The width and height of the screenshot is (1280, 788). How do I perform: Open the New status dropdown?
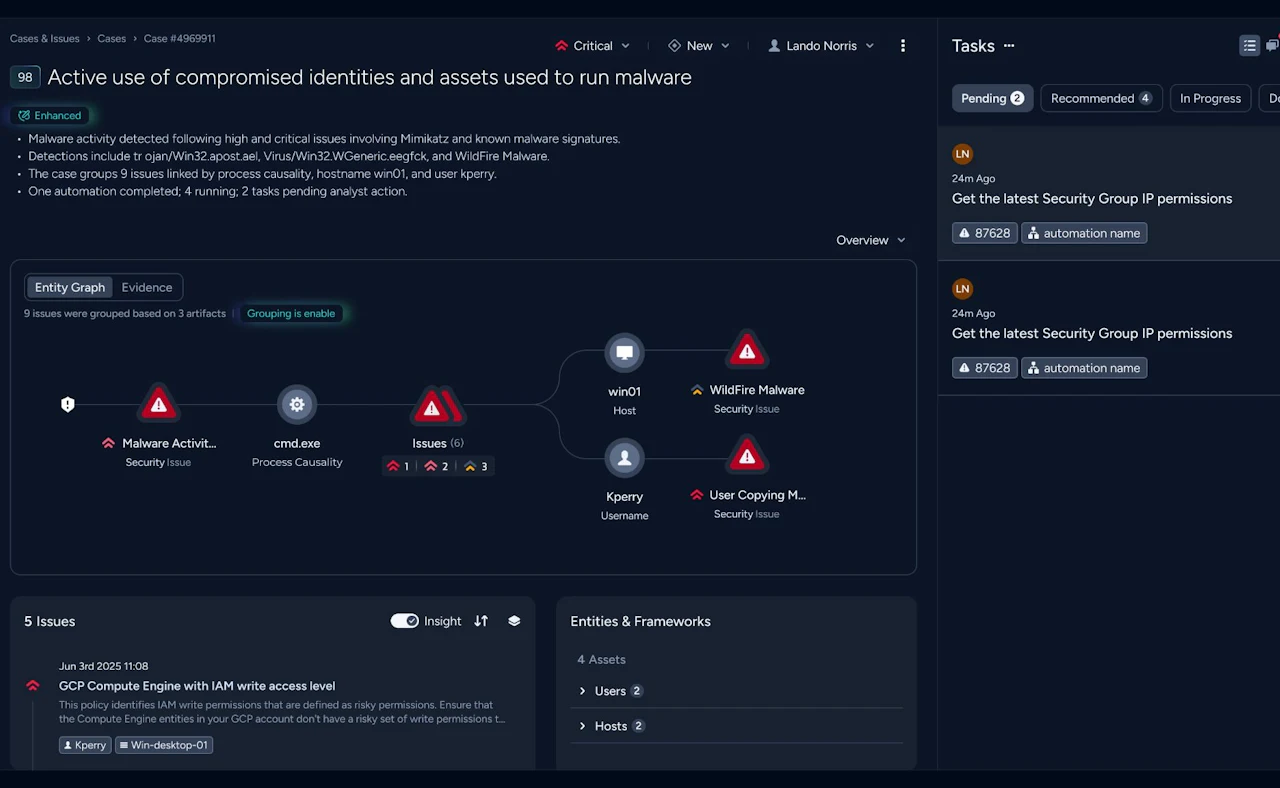tap(699, 45)
